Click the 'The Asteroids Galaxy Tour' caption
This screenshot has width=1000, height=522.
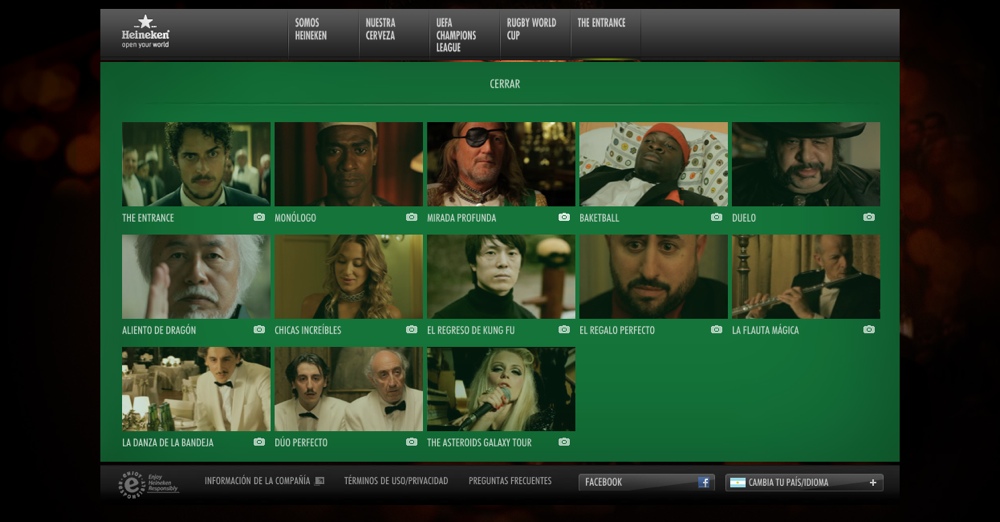point(479,442)
